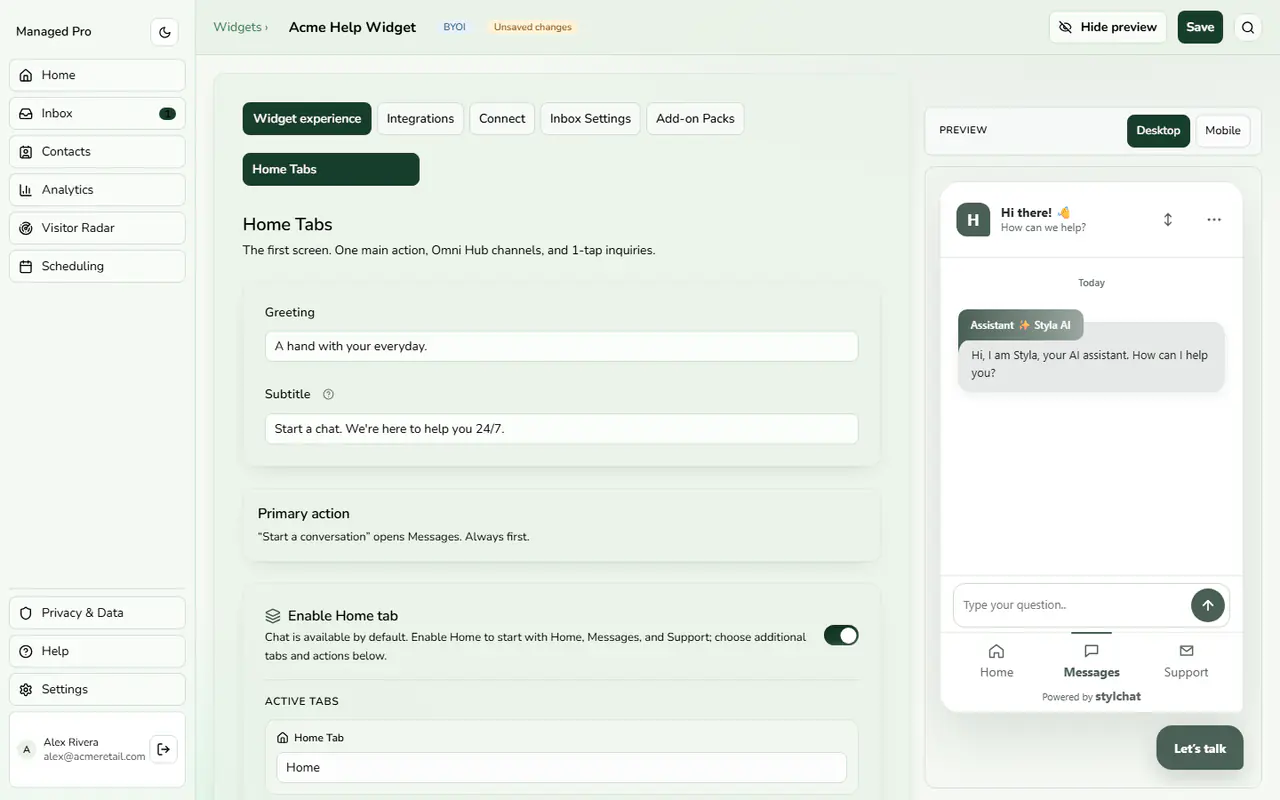Open Help in sidebar
The height and width of the screenshot is (800, 1280).
point(97,651)
